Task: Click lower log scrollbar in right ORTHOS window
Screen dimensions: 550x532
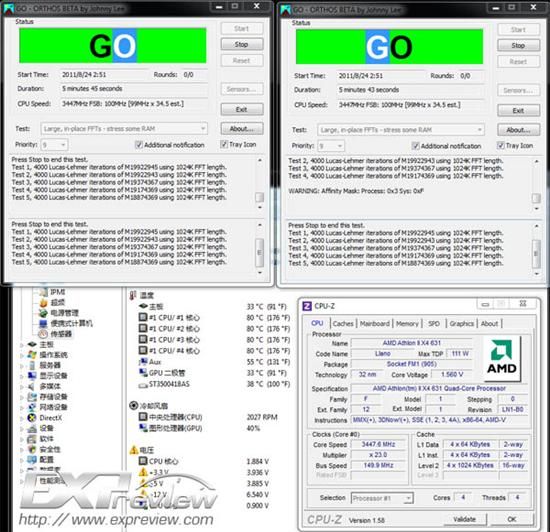Action: point(536,250)
